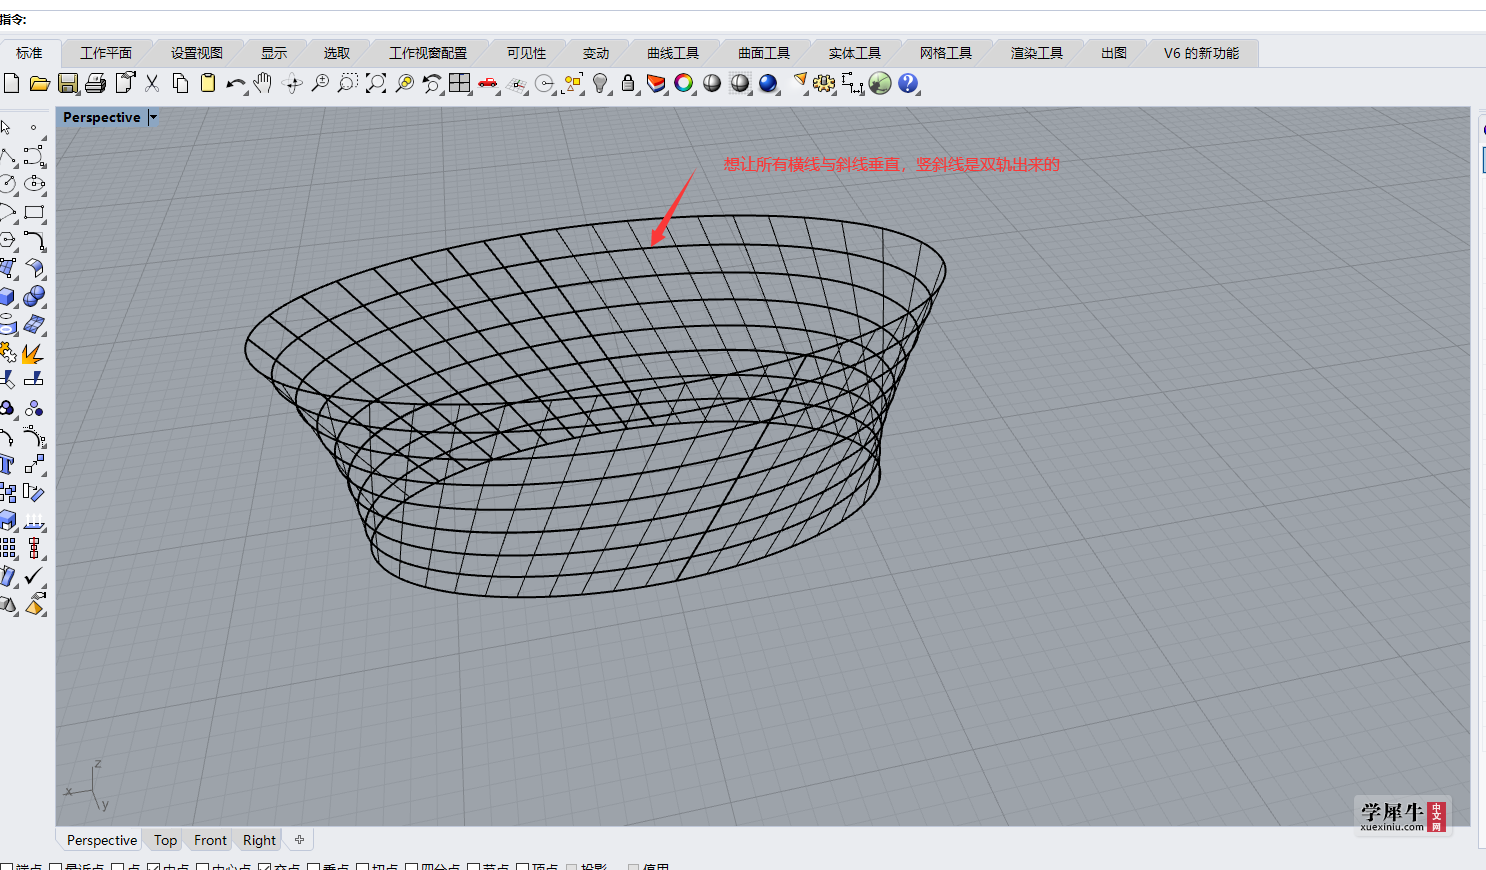The width and height of the screenshot is (1486, 870).
Task: Click the check mark icon in the left toolbar
Action: [x=34, y=576]
